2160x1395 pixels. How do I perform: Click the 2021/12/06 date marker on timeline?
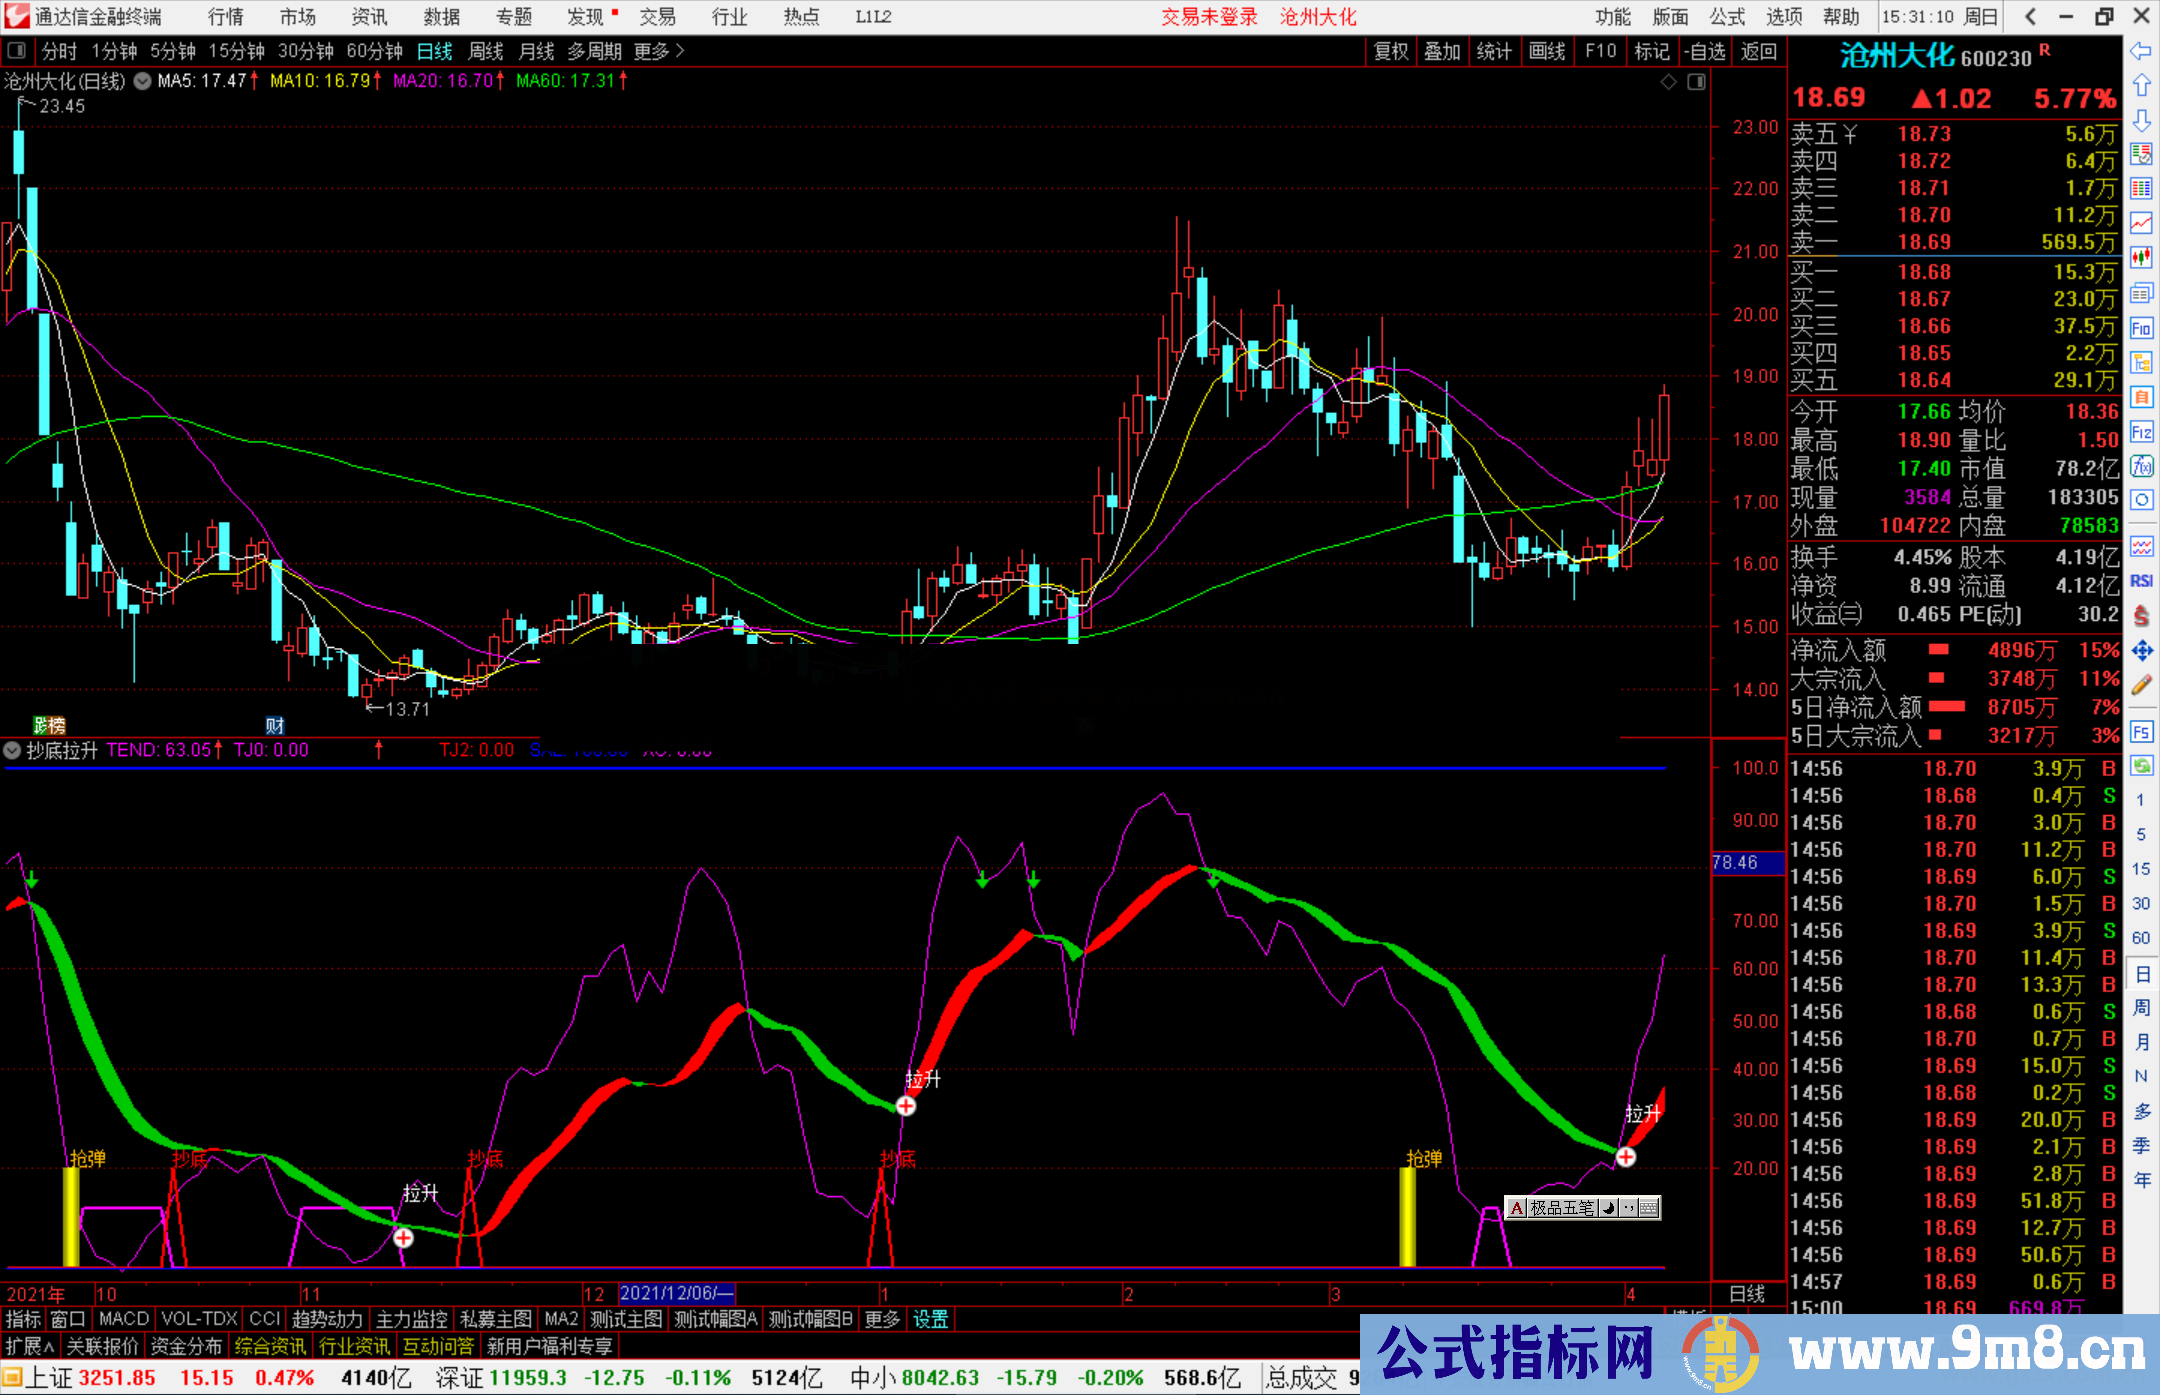[676, 1294]
